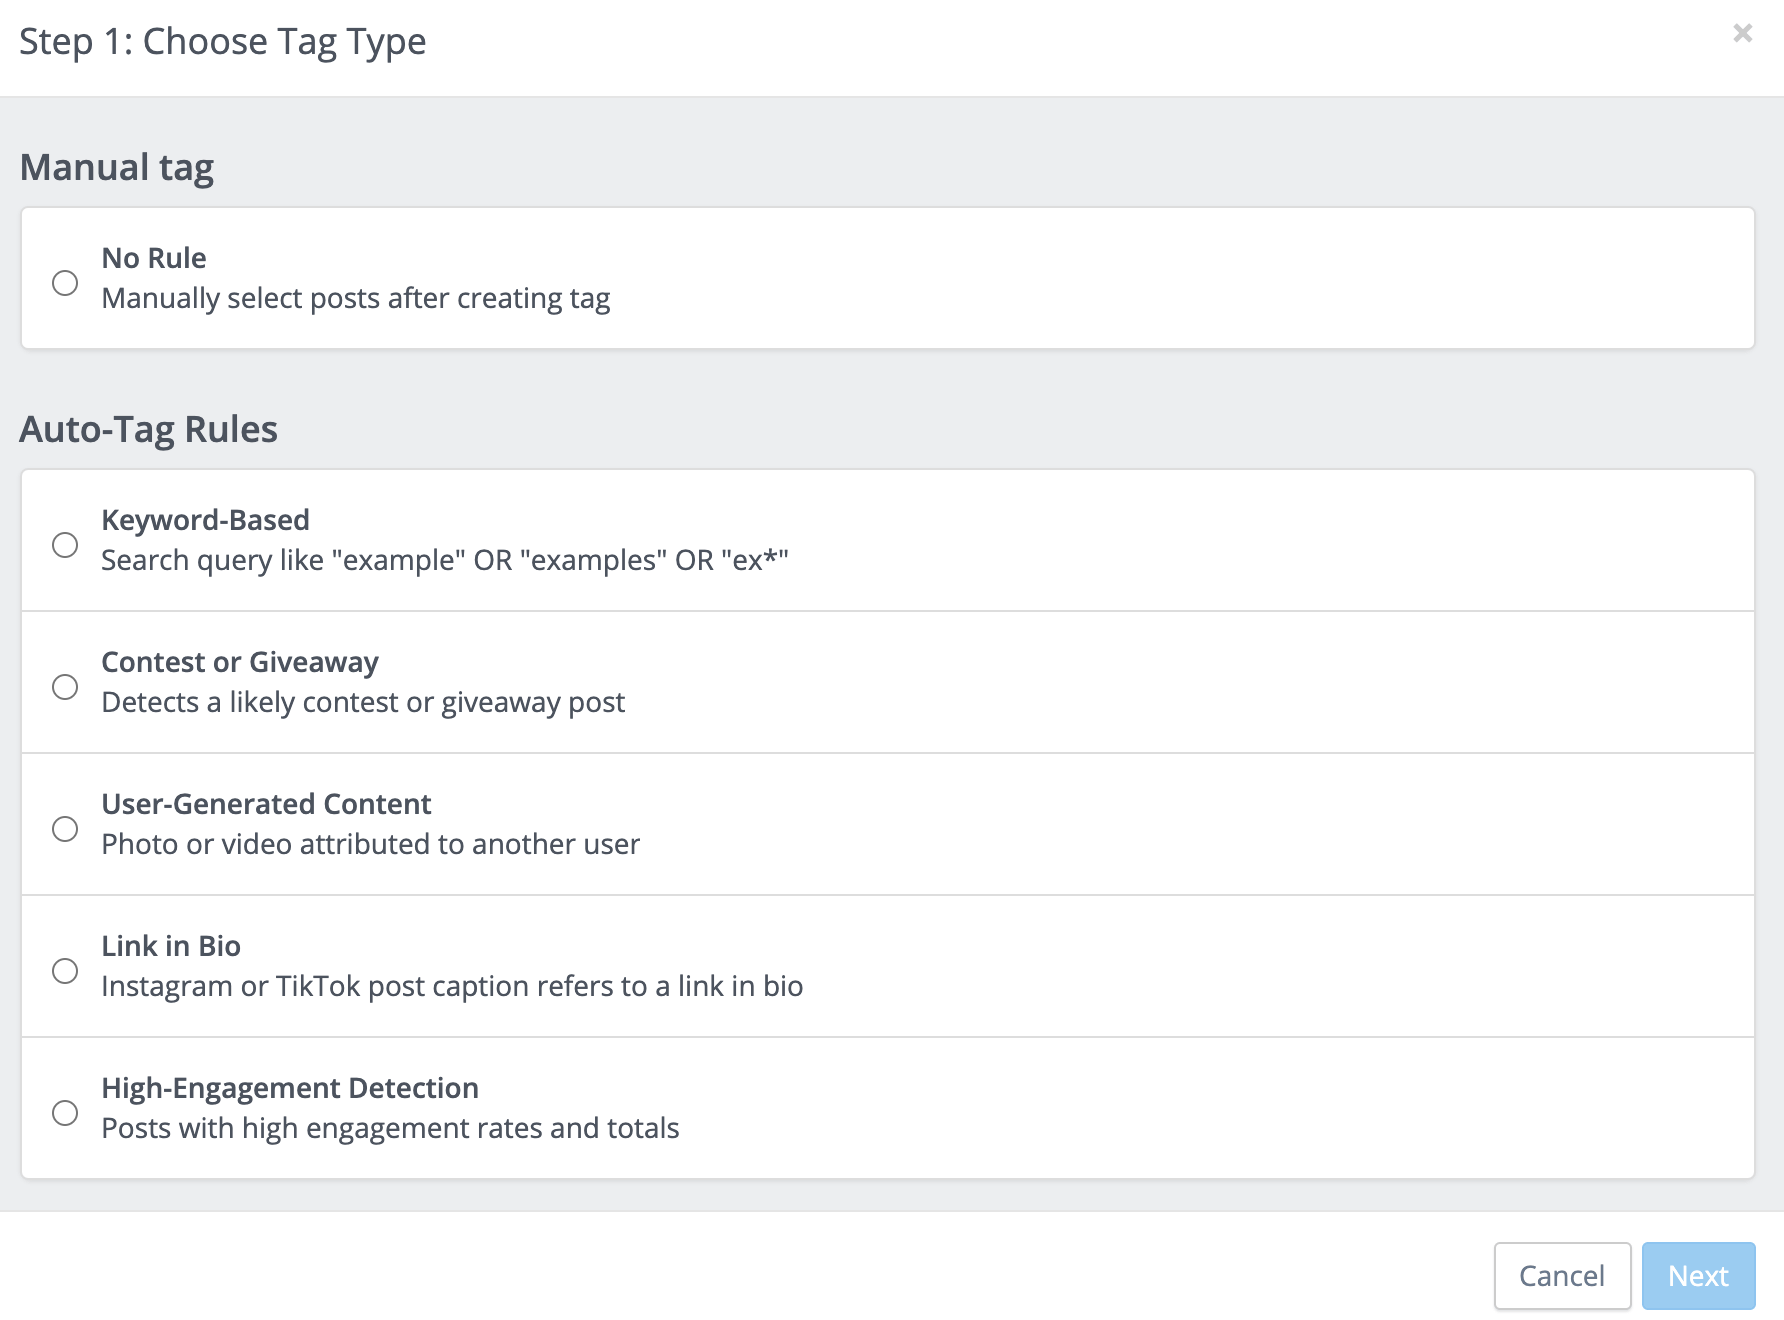
Task: Select the Link in Bio radio button
Action: (x=66, y=970)
